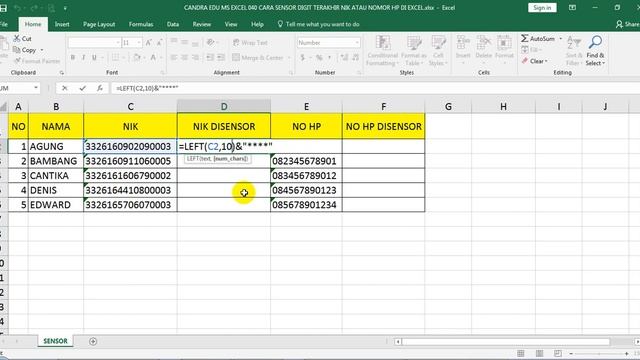Click Merge & Center button

(258, 58)
